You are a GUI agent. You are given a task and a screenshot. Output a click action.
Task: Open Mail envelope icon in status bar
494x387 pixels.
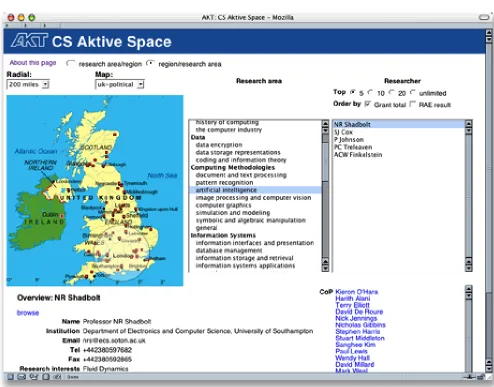pyautogui.click(x=22, y=377)
